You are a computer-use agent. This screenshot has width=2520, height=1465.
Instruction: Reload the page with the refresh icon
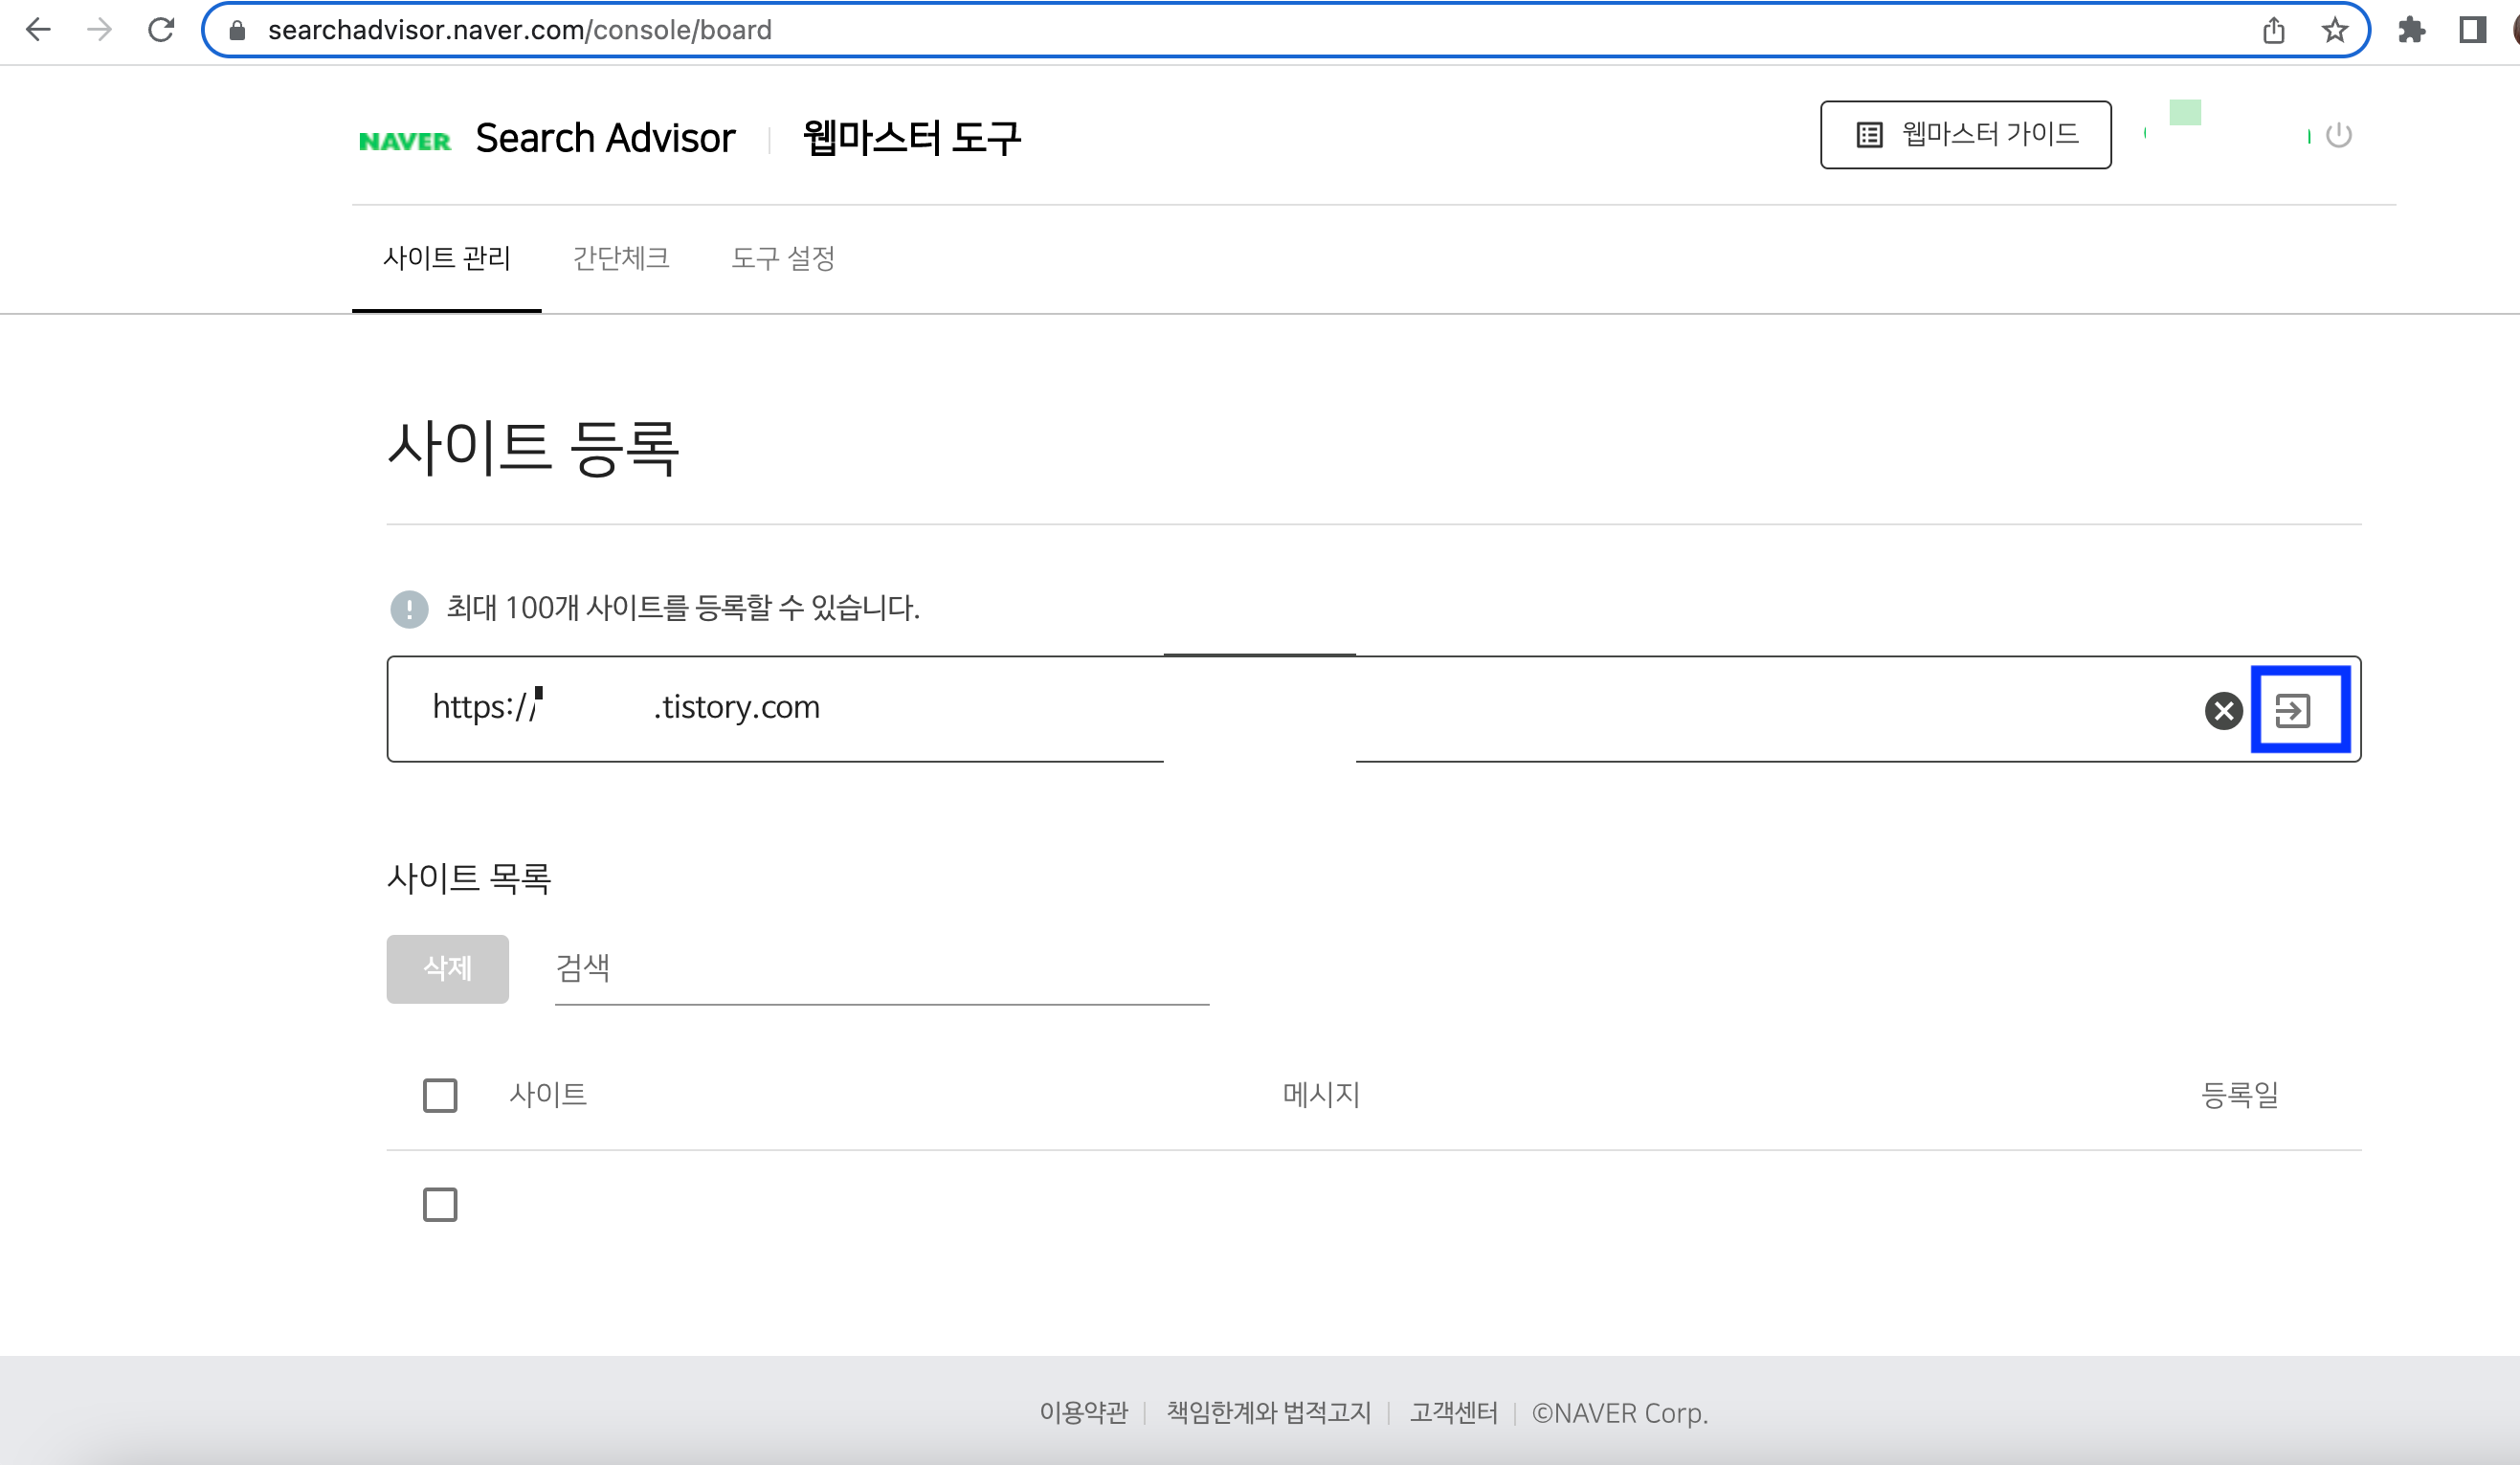[x=161, y=30]
